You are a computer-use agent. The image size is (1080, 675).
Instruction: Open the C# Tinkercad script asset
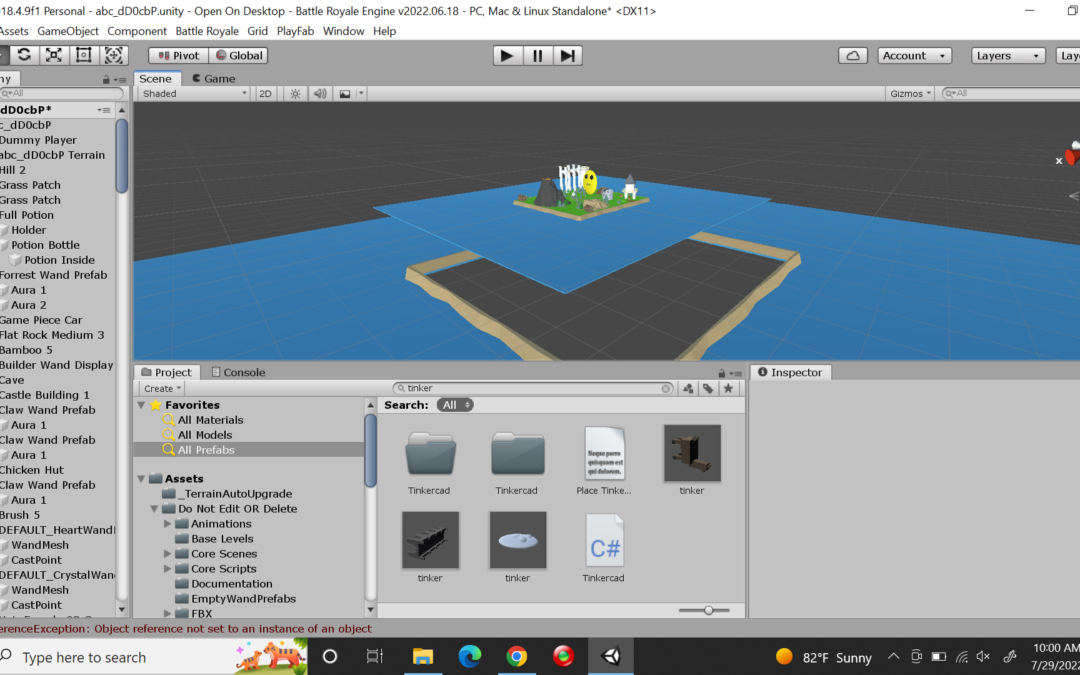(603, 548)
